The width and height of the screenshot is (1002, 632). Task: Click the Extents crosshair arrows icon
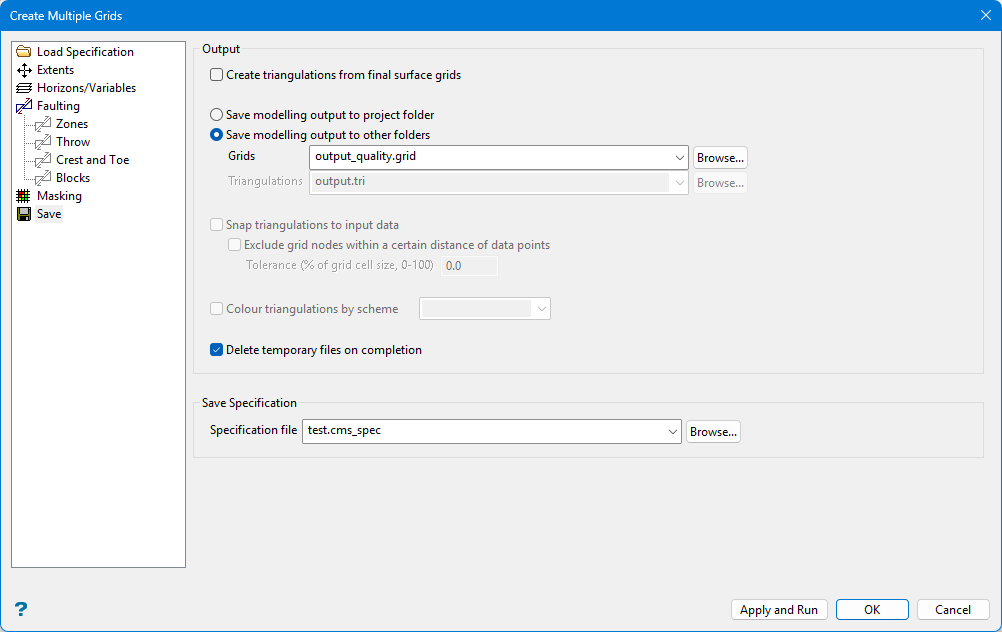tap(24, 70)
